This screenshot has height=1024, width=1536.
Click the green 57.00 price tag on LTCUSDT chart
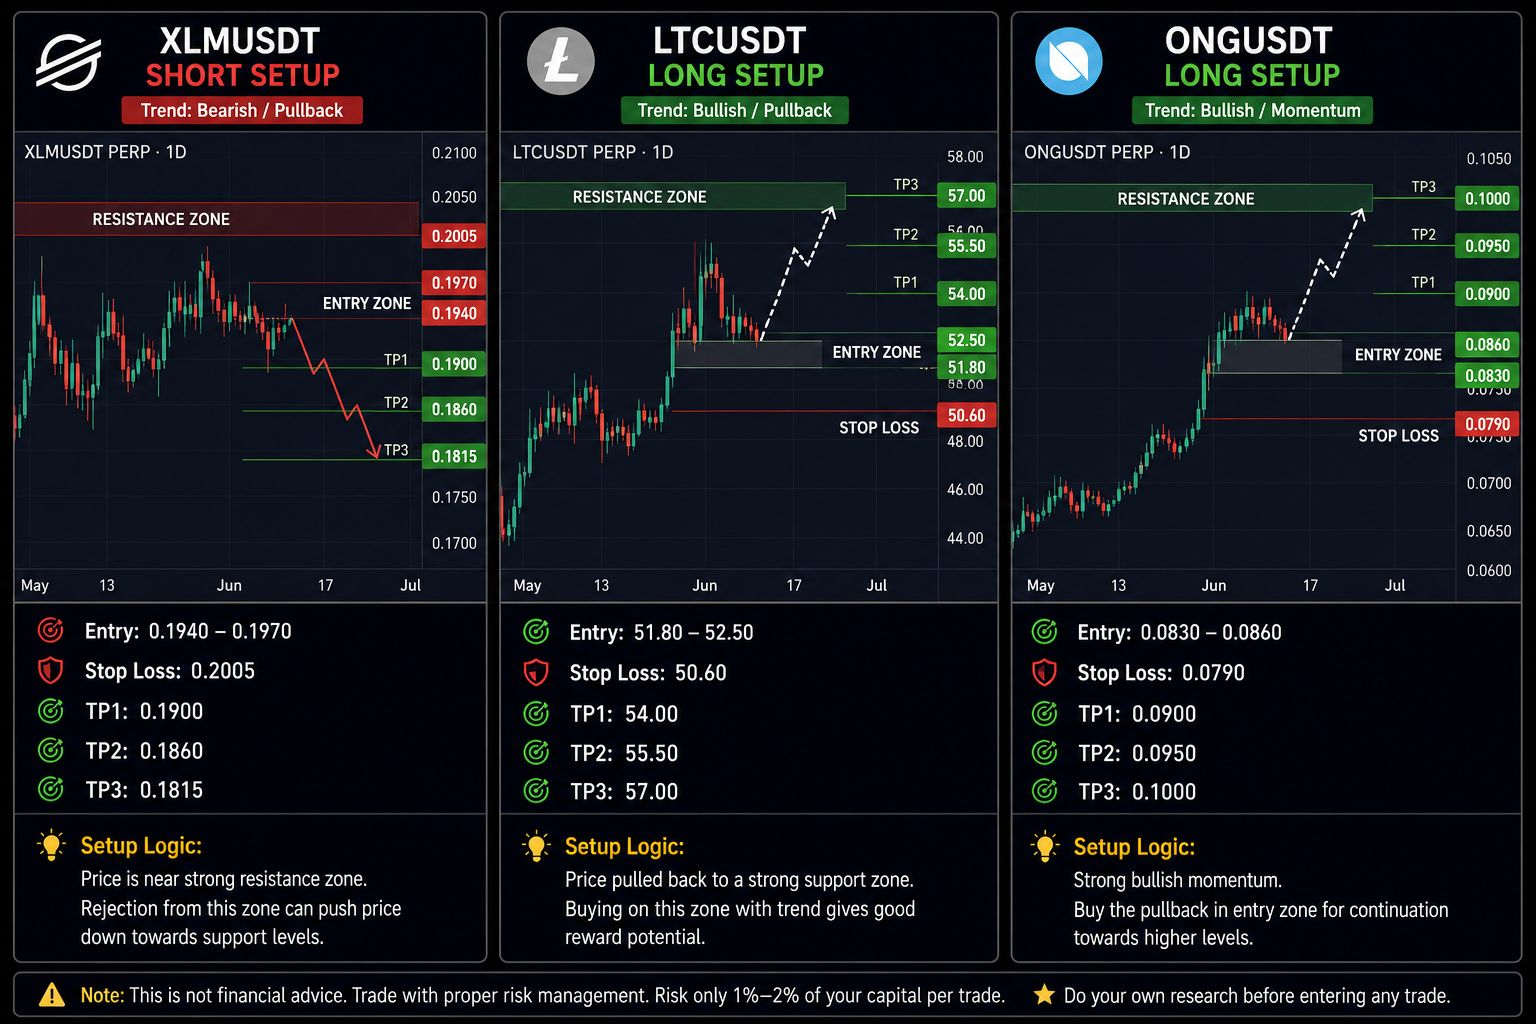click(x=967, y=196)
